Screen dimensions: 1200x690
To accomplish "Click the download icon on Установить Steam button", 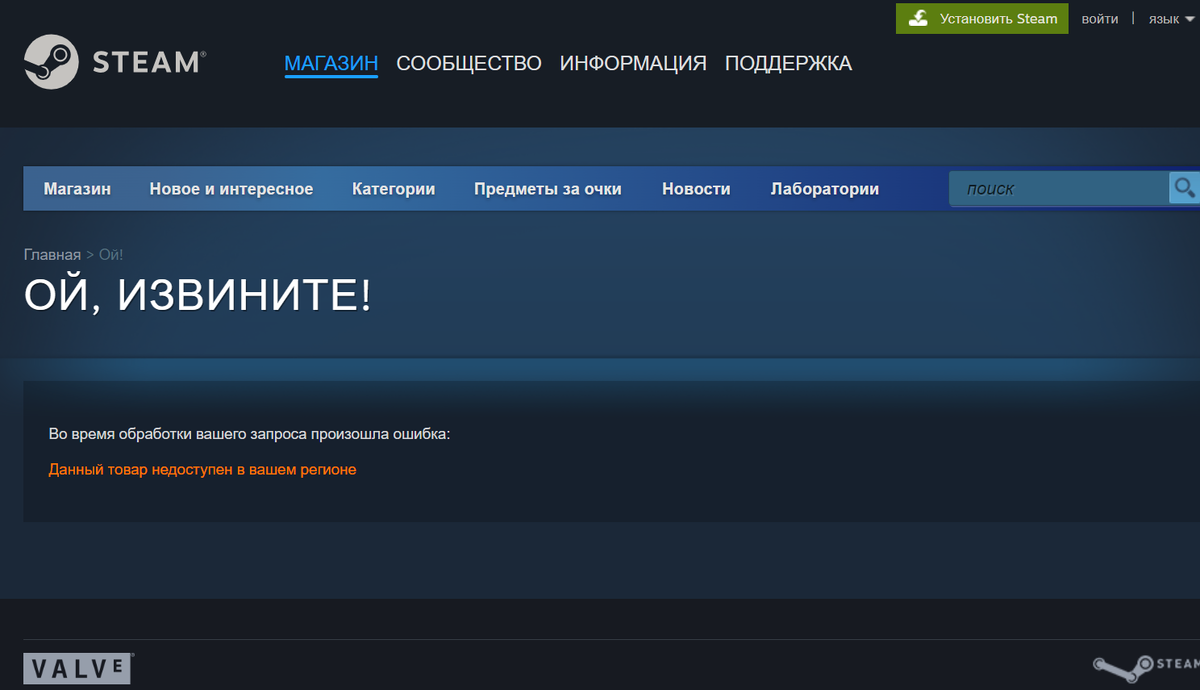I will pyautogui.click(x=917, y=17).
